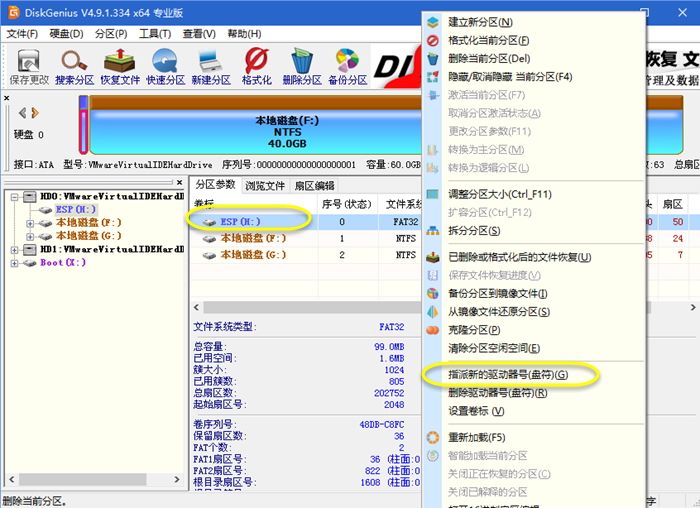Click the 搜索分区 magnifier icon
Viewport: 700px width, 508px height.
[74, 67]
